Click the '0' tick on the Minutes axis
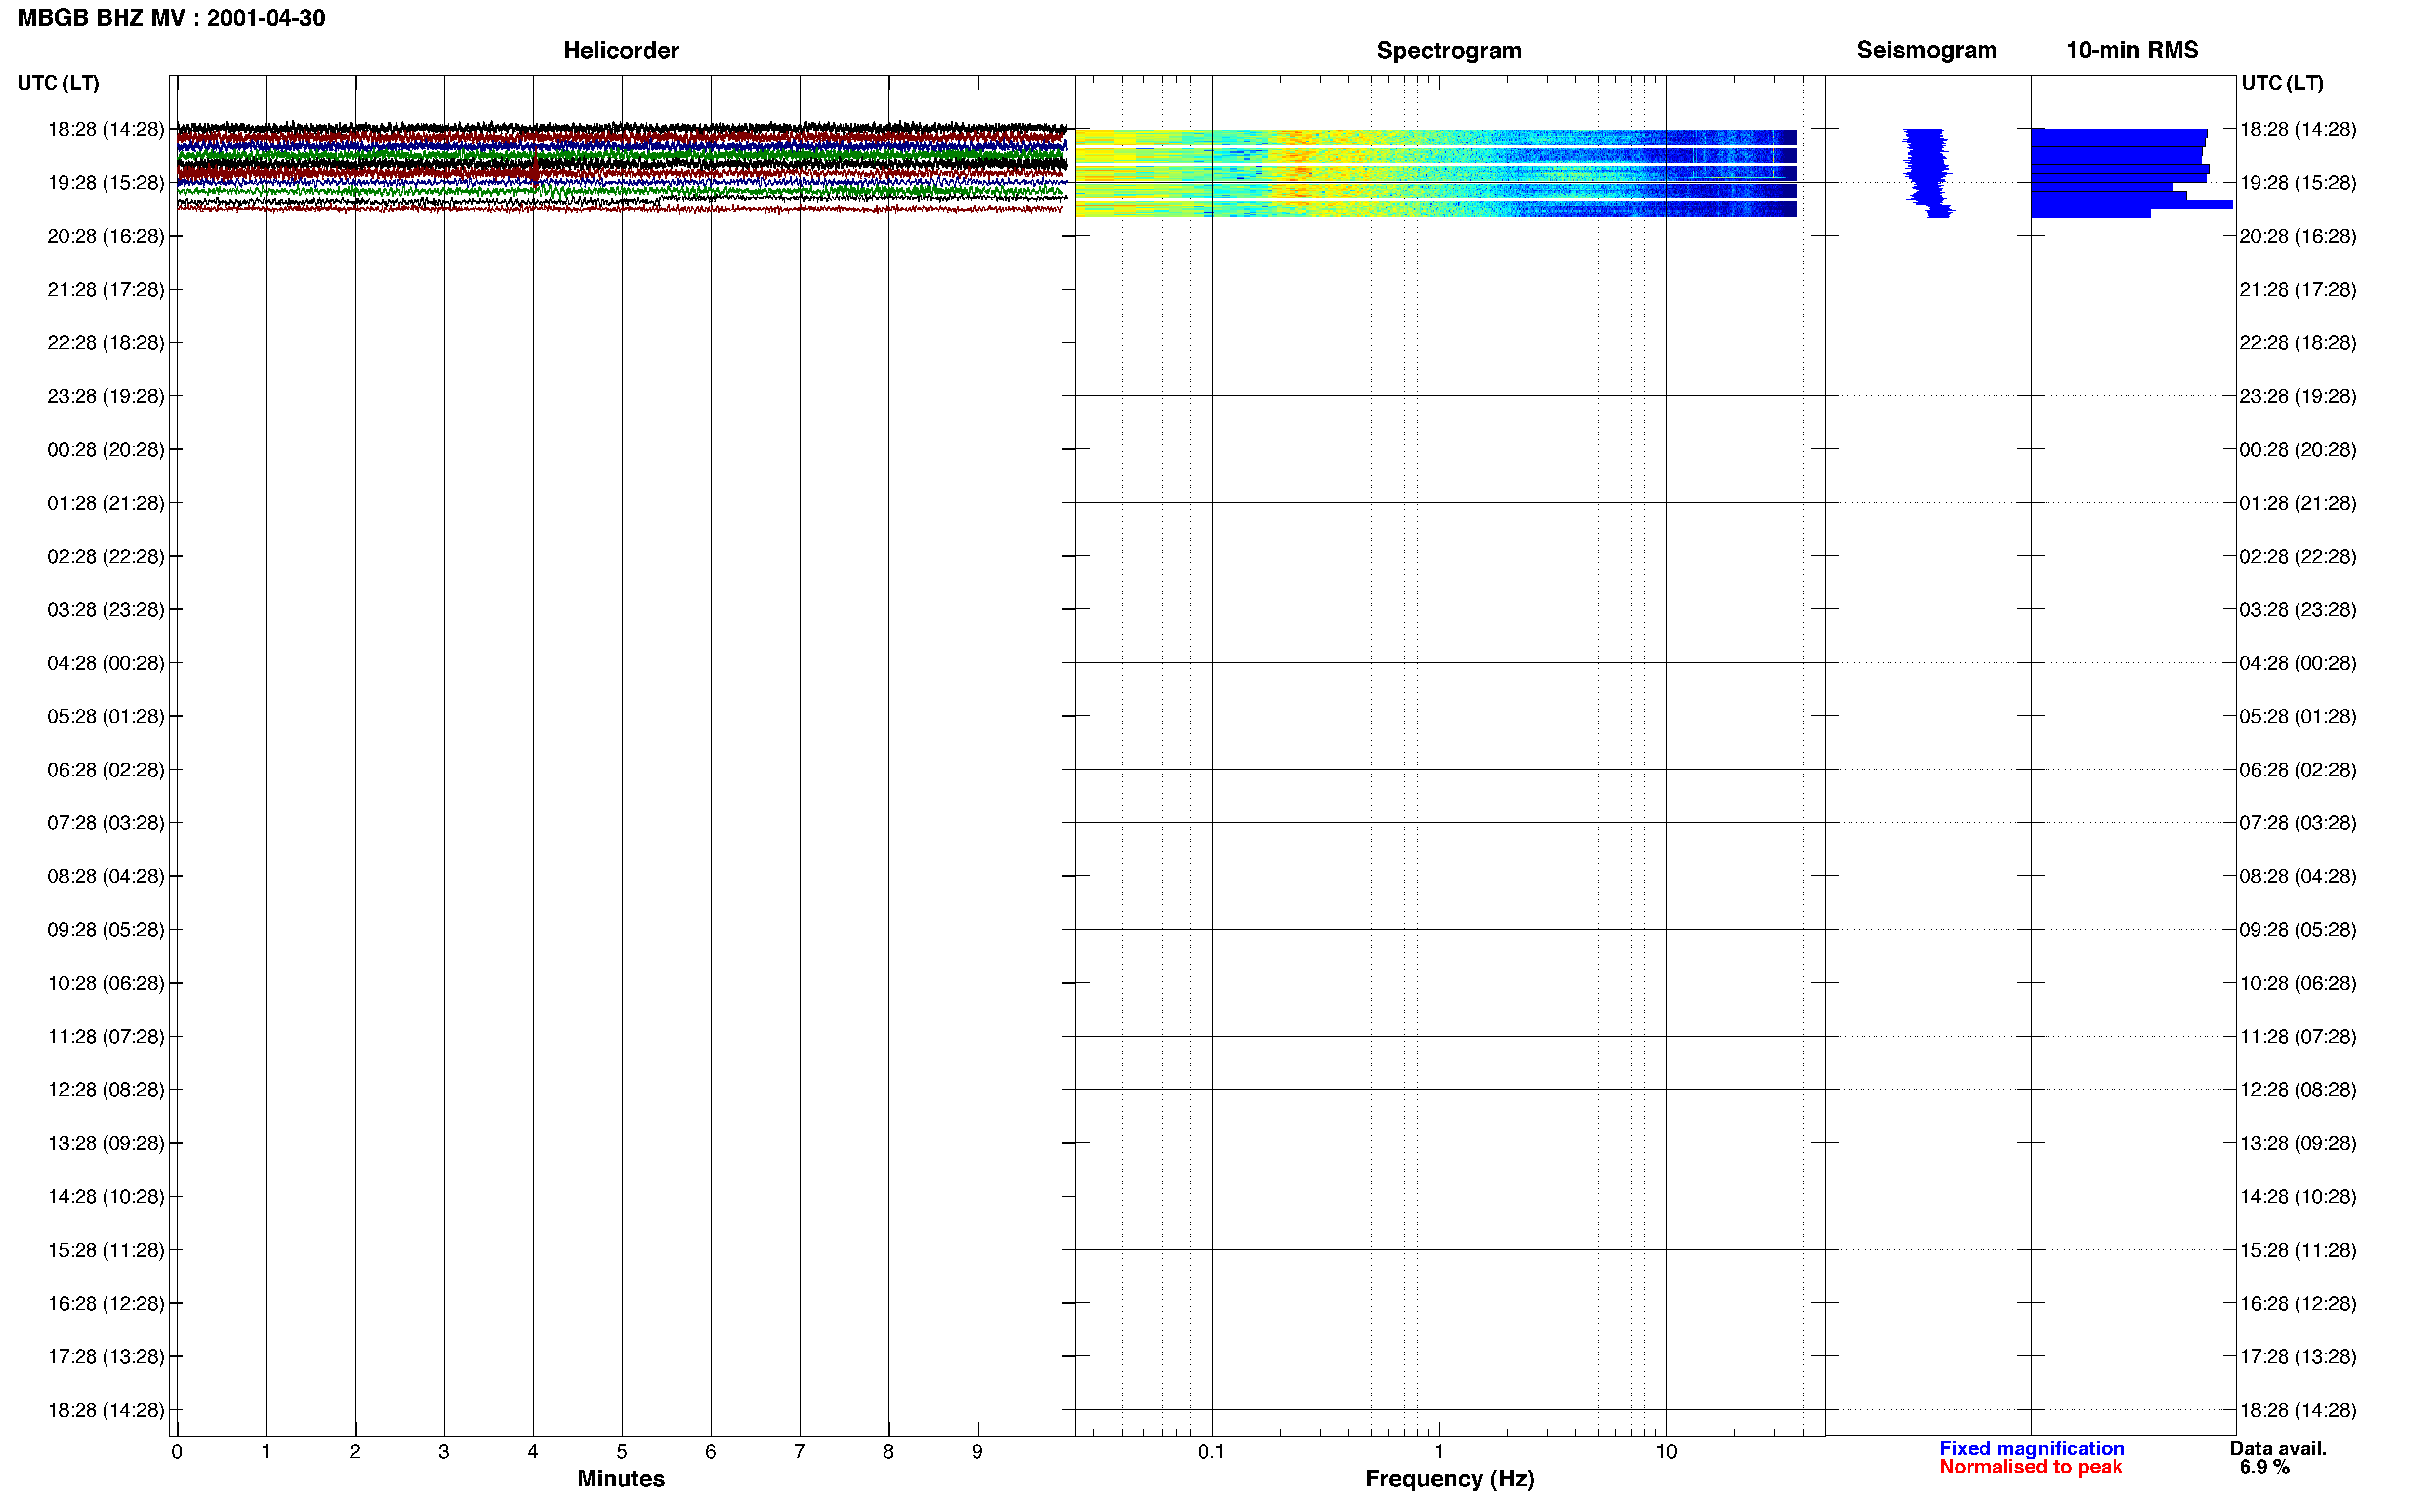 177,1452
